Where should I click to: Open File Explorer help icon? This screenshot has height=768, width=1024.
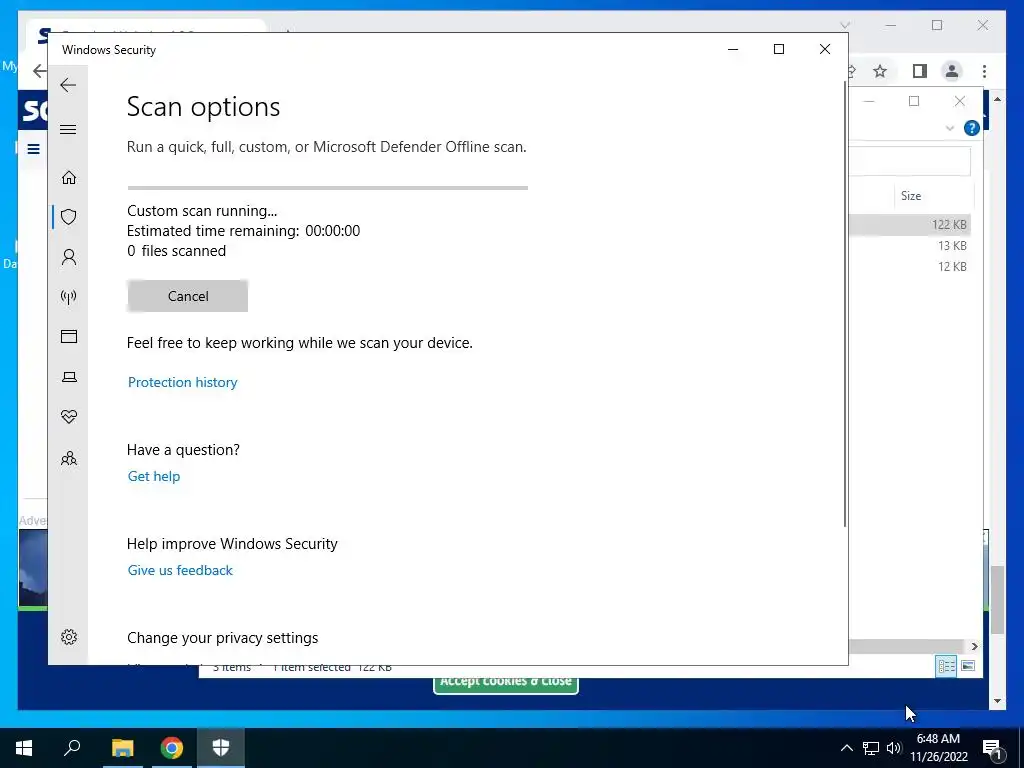(x=971, y=128)
